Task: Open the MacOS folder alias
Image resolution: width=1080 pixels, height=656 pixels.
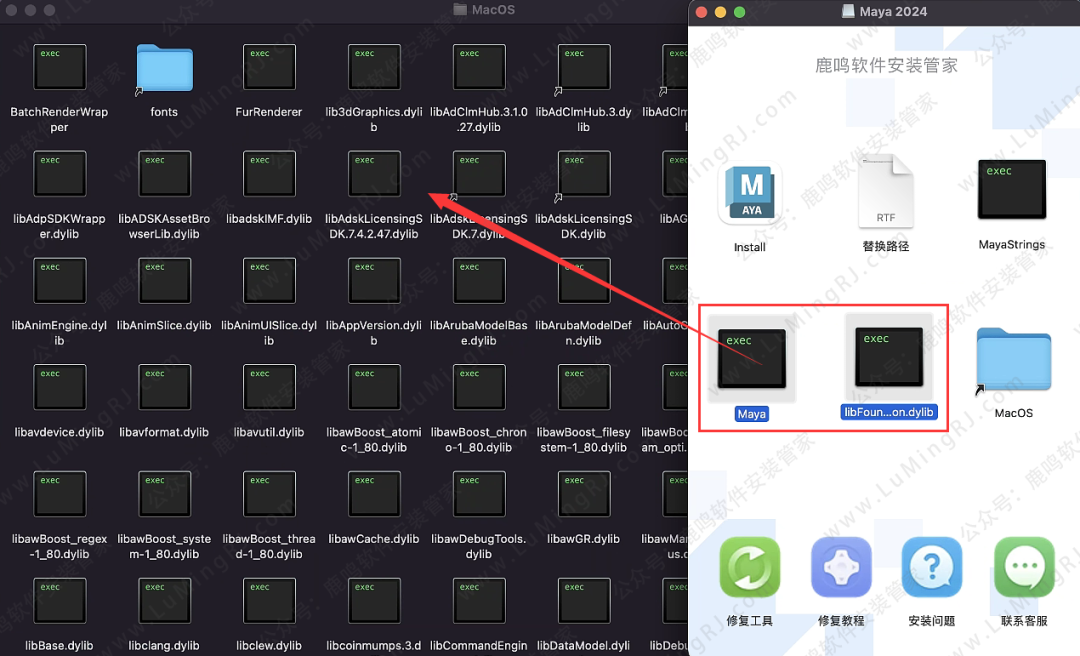Action: [x=1013, y=362]
